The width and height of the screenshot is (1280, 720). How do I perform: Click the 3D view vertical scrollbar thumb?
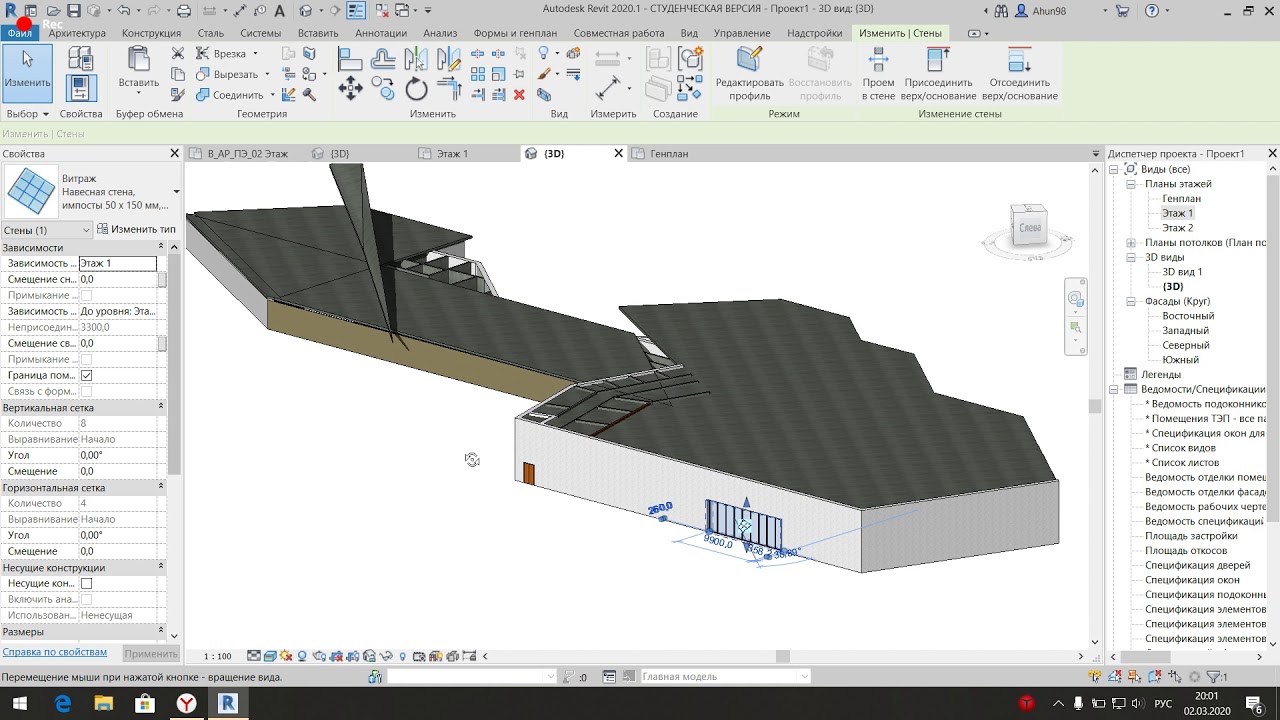1095,407
